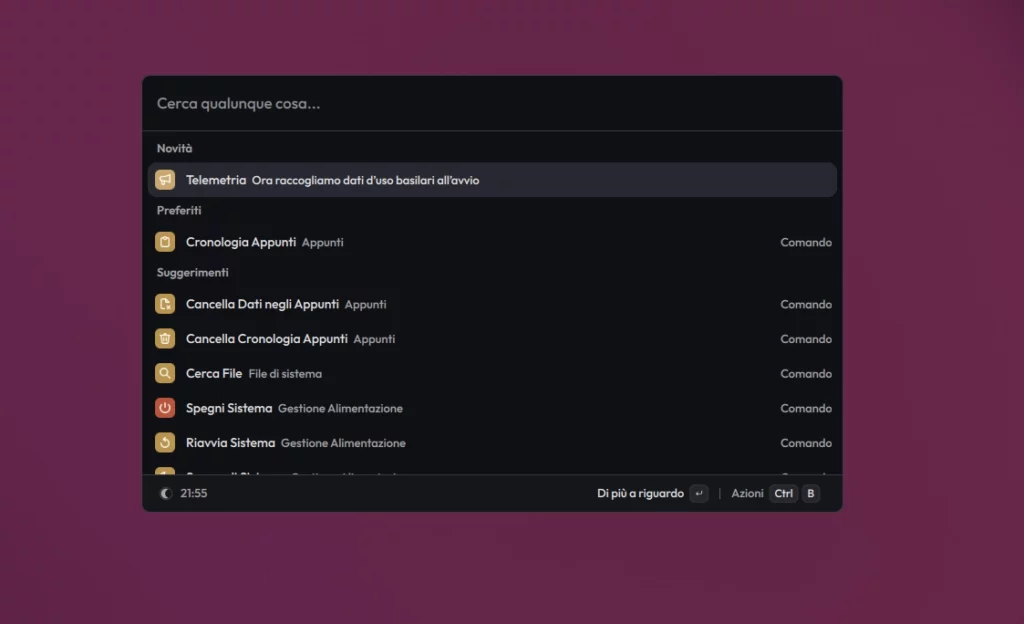Run Cancella Dati negli Appunti
Image resolution: width=1024 pixels, height=624 pixels.
click(x=492, y=304)
